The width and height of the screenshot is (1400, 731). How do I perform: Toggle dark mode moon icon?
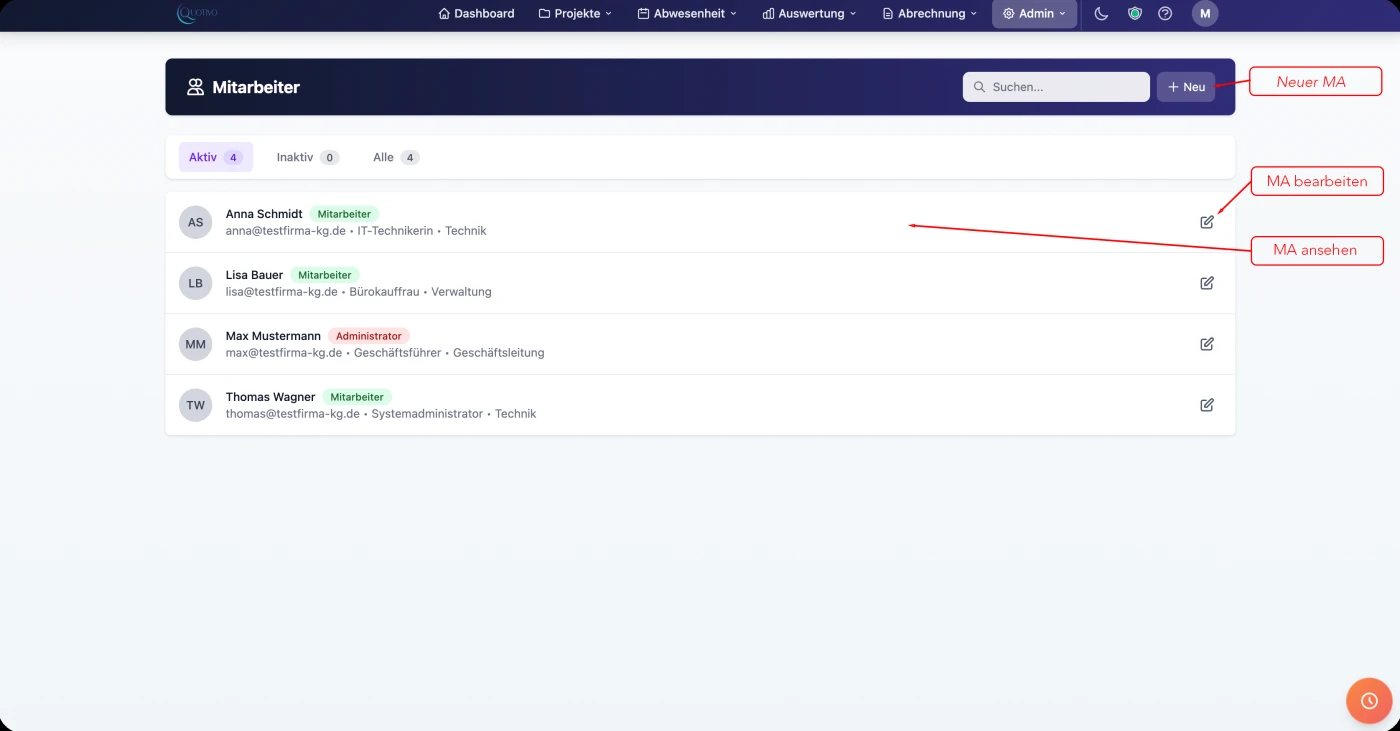pyautogui.click(x=1101, y=14)
